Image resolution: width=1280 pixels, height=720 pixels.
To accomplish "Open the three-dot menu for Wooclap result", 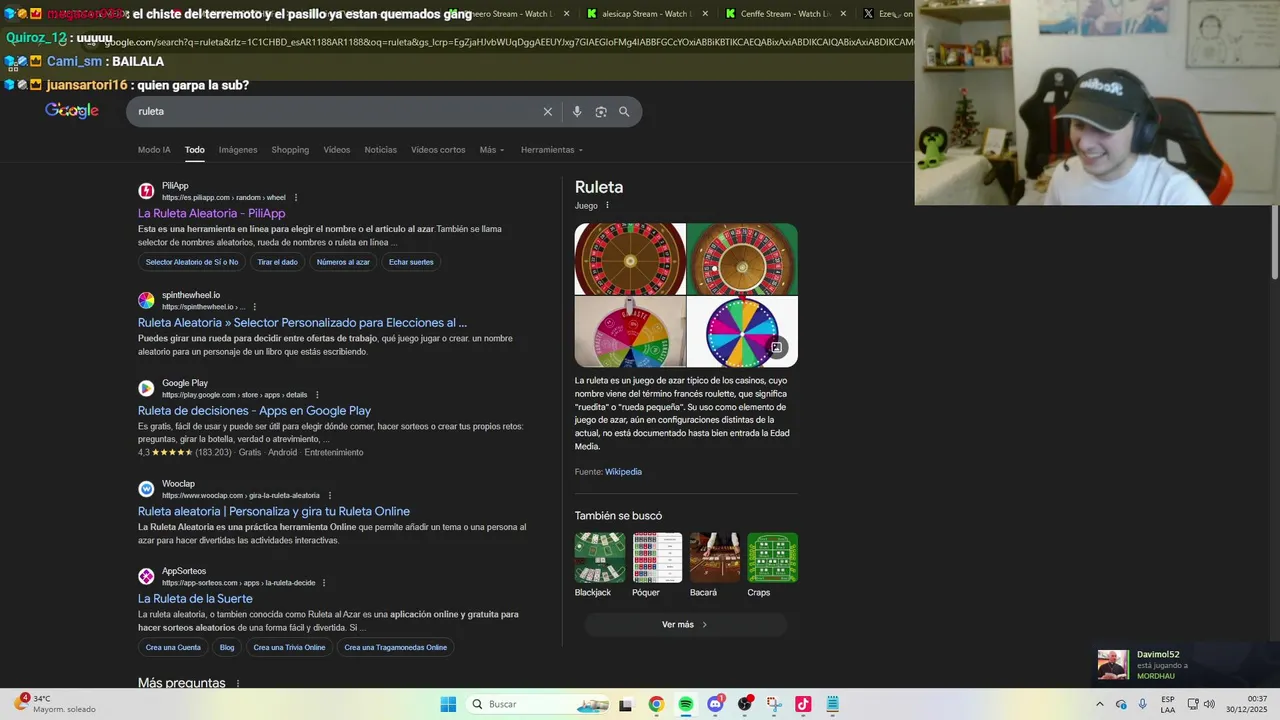I will point(330,496).
